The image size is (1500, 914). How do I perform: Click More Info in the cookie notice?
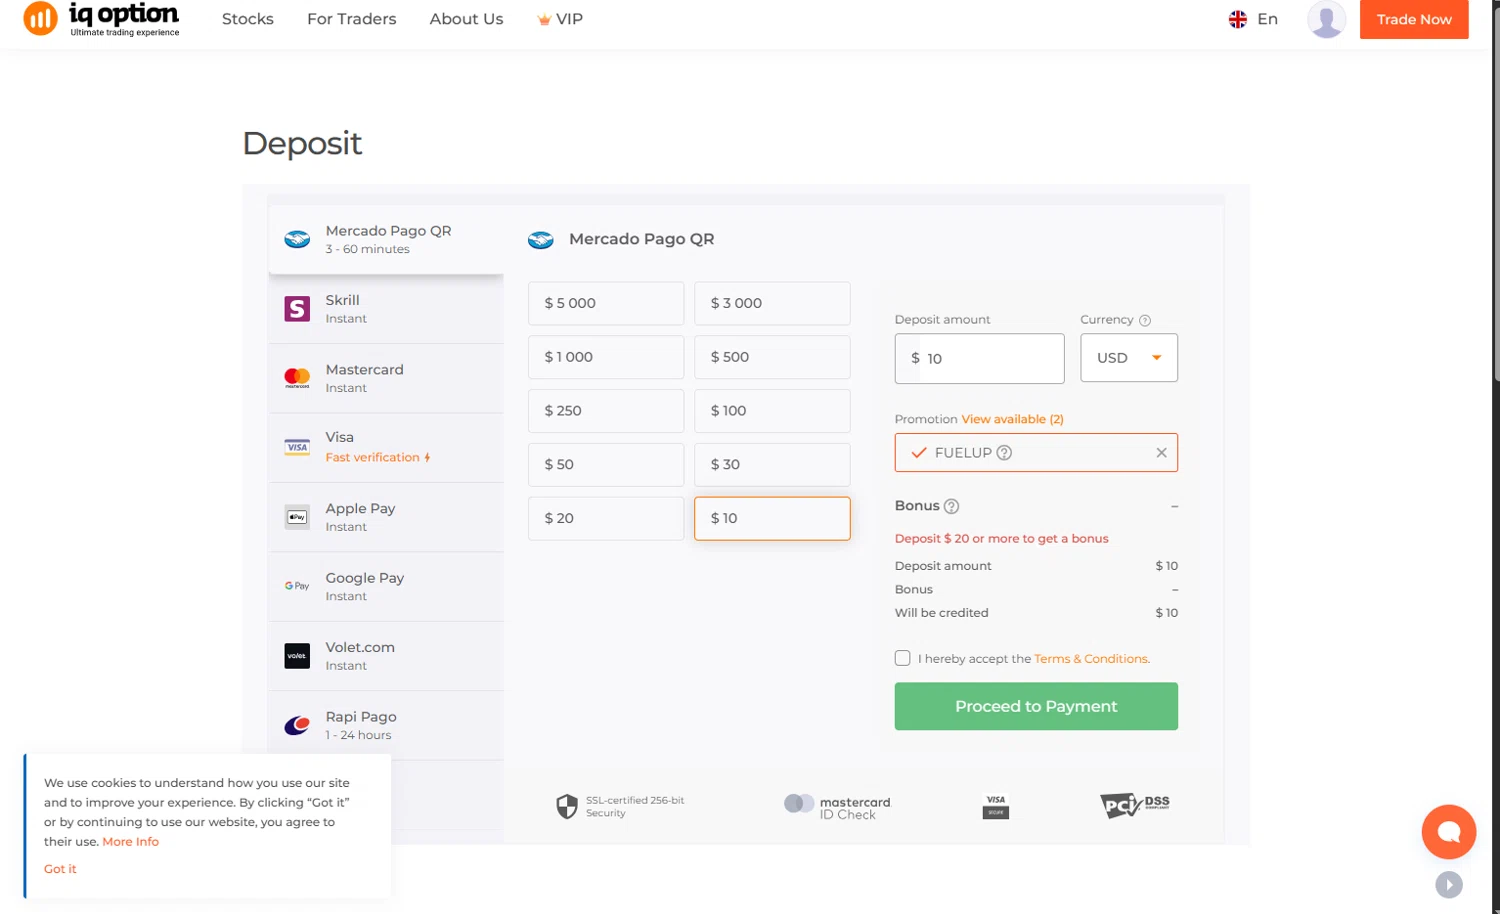[x=130, y=842]
